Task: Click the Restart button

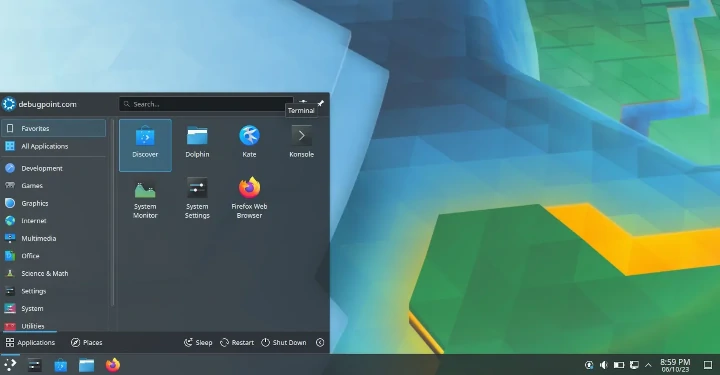Action: click(x=237, y=342)
